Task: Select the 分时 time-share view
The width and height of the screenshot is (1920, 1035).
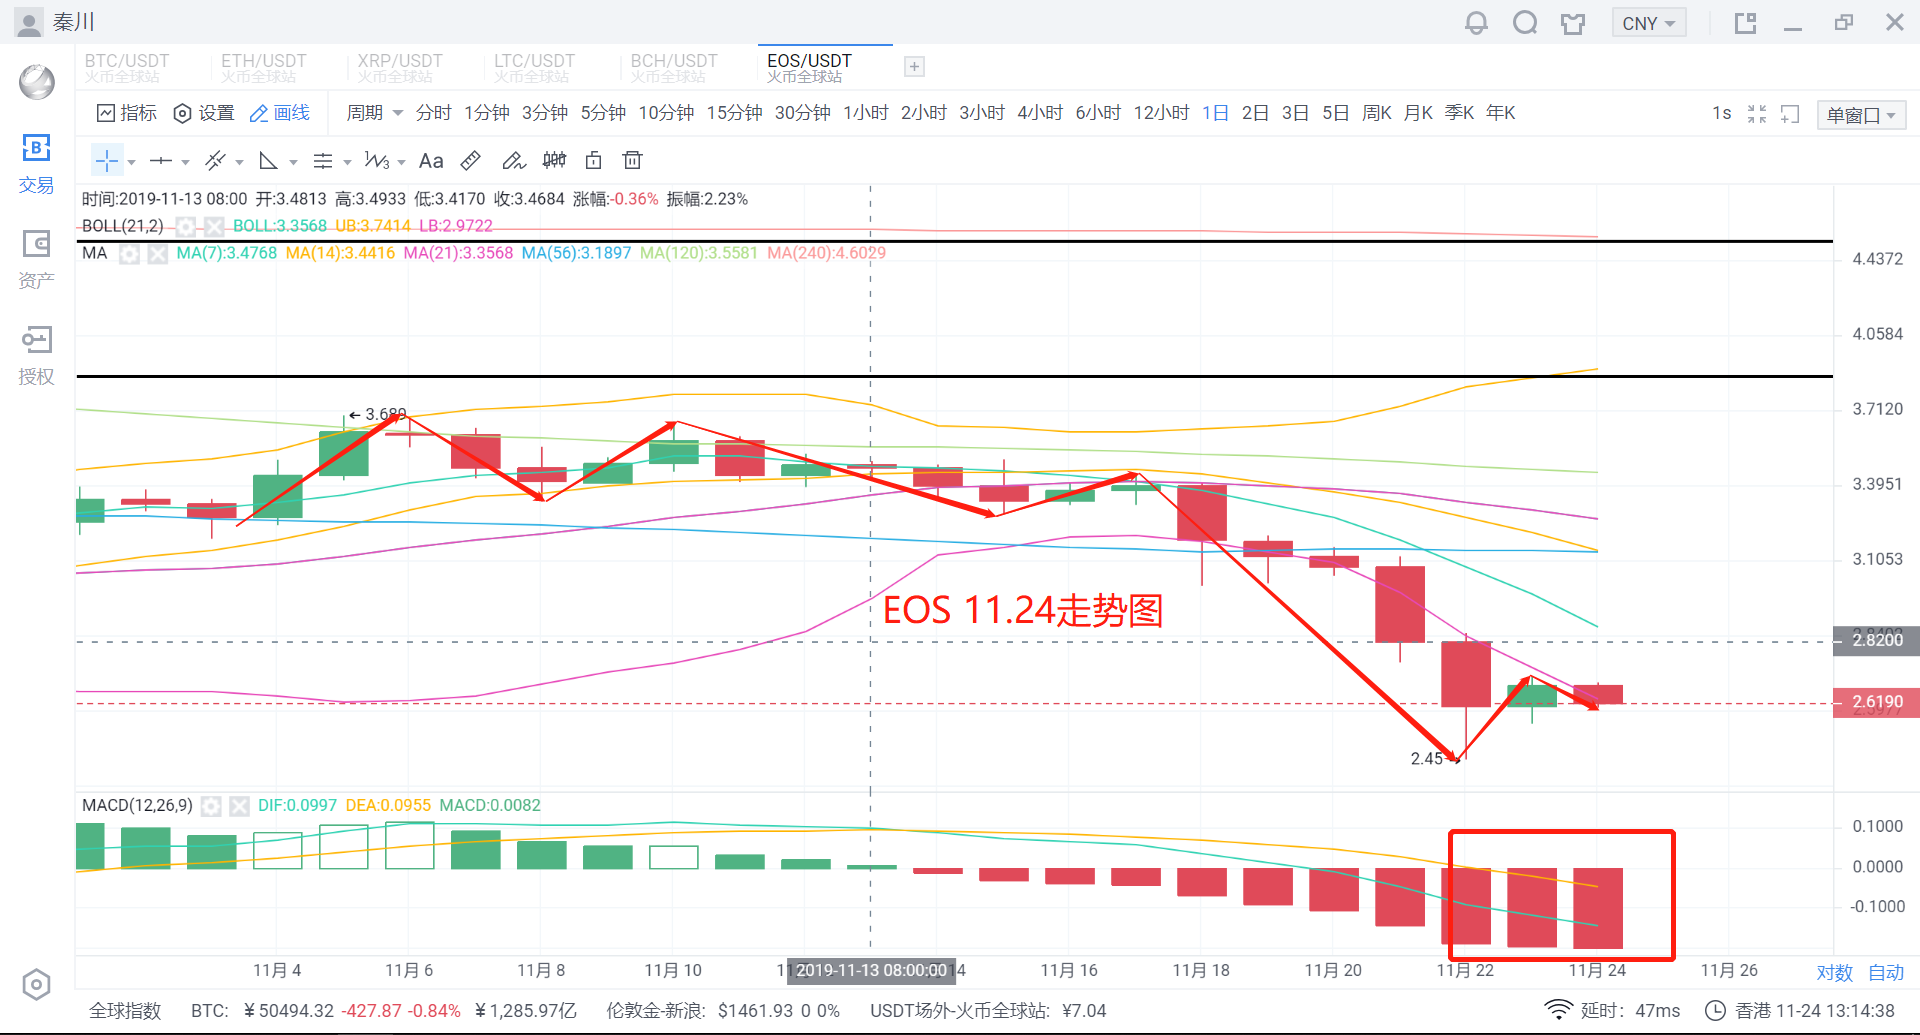Action: [x=434, y=113]
